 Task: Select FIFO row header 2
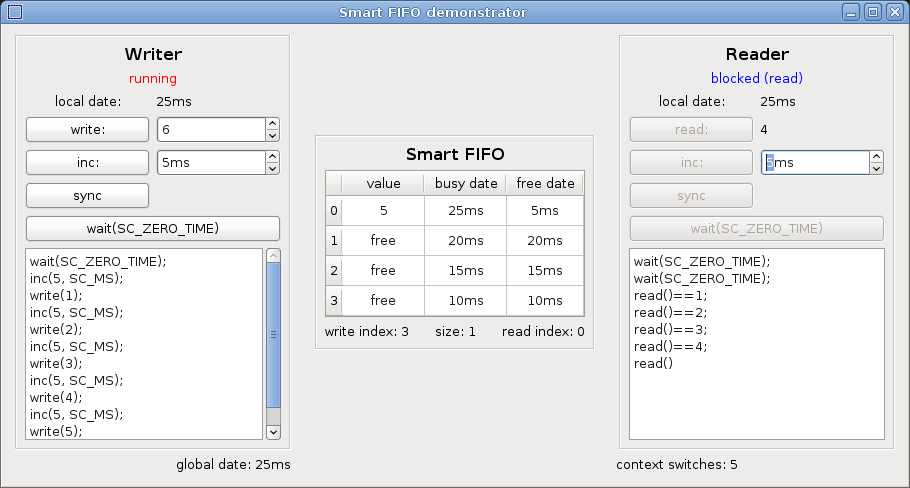[x=334, y=270]
